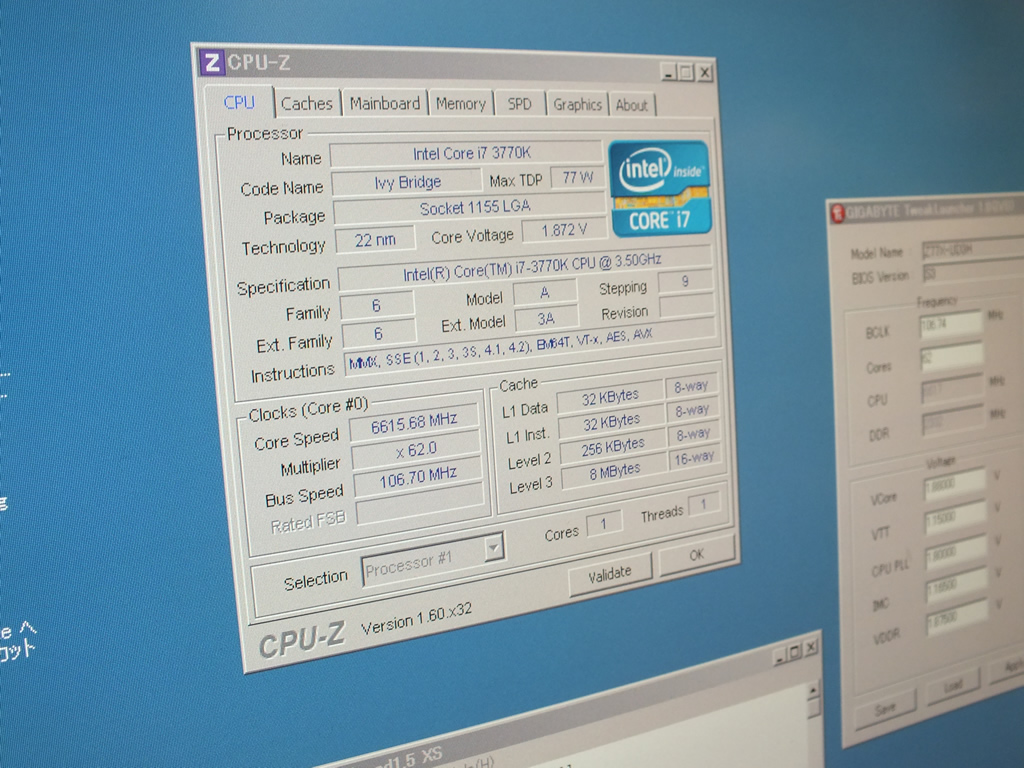Click Load in Gigabyte TweakLauncher
1024x768 pixels.
953,686
